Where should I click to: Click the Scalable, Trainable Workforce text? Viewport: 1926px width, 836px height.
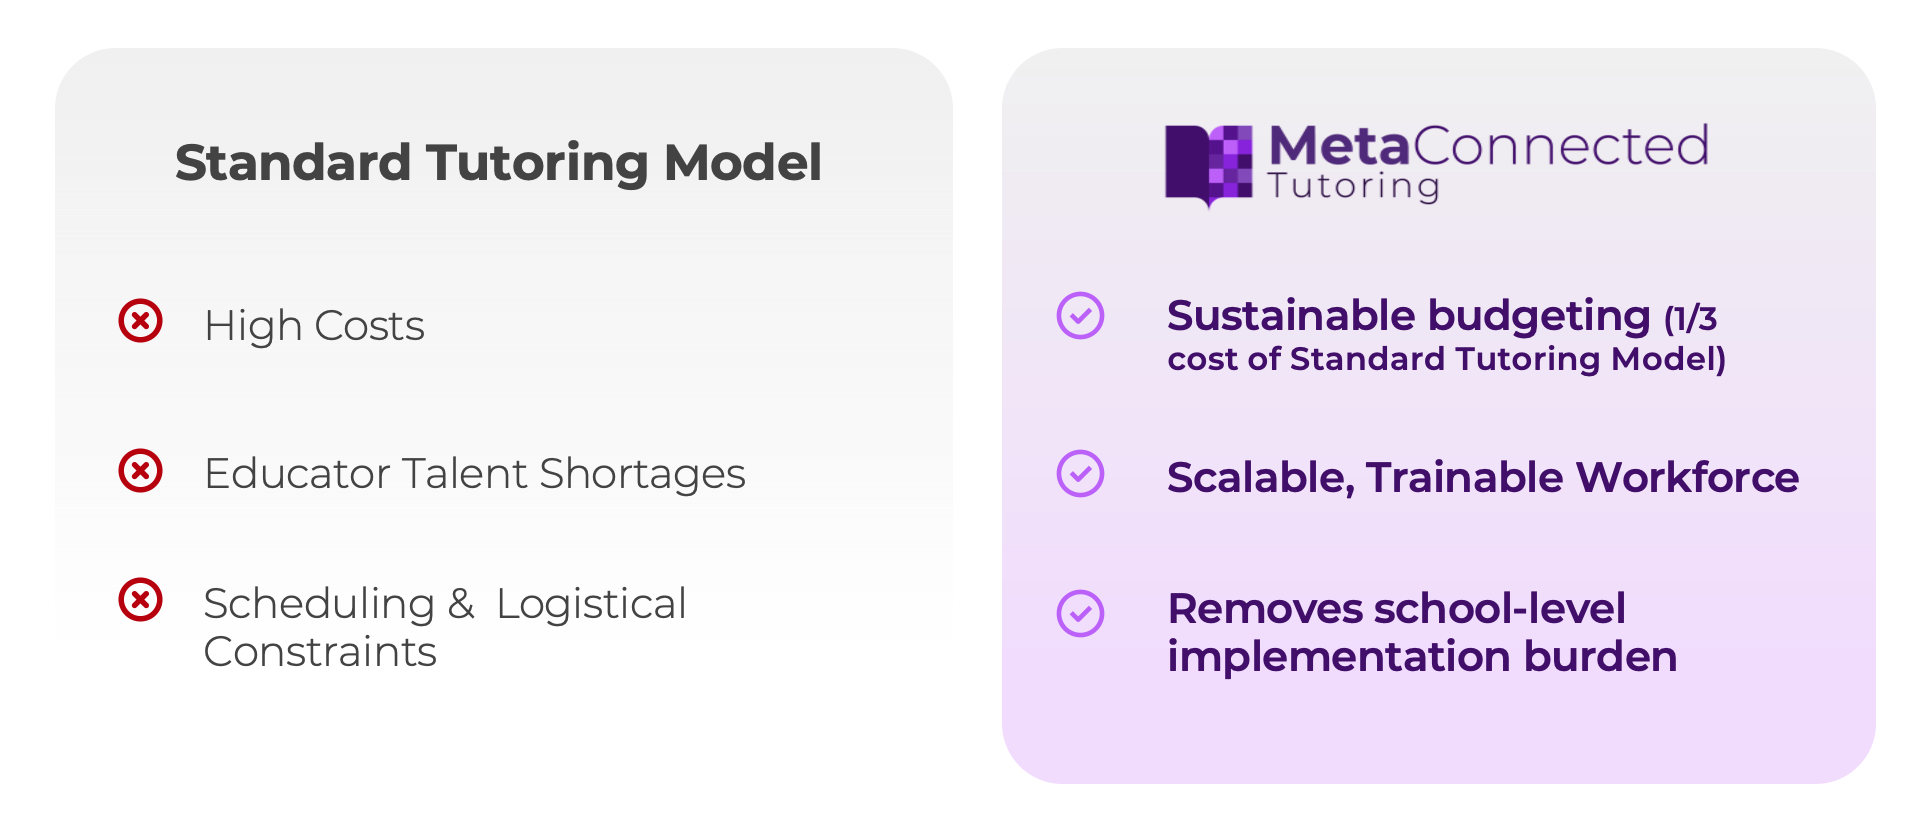(1482, 478)
